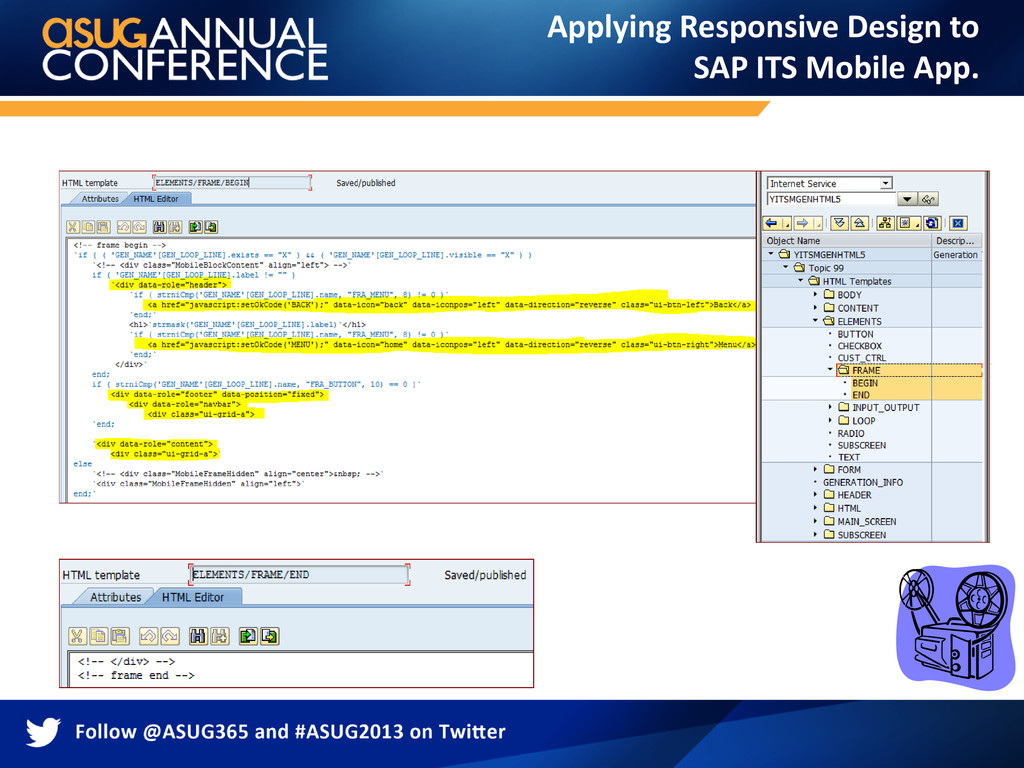
Task: Switch to Attributes tab of FRAME/BEGIN template
Action: point(100,199)
